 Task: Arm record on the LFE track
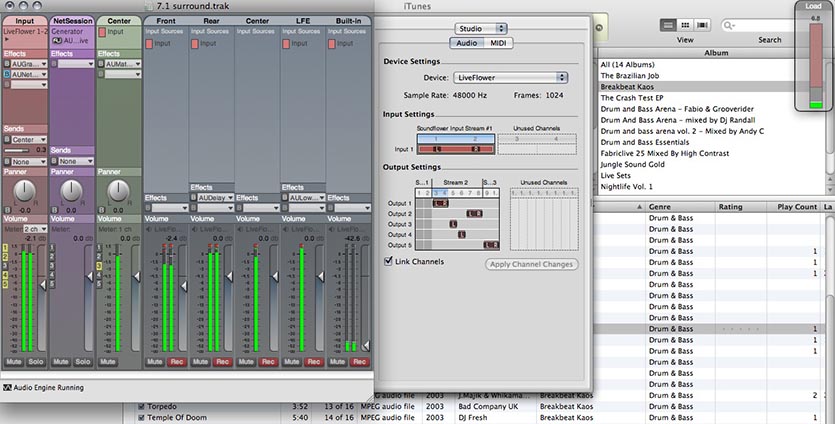(x=316, y=361)
